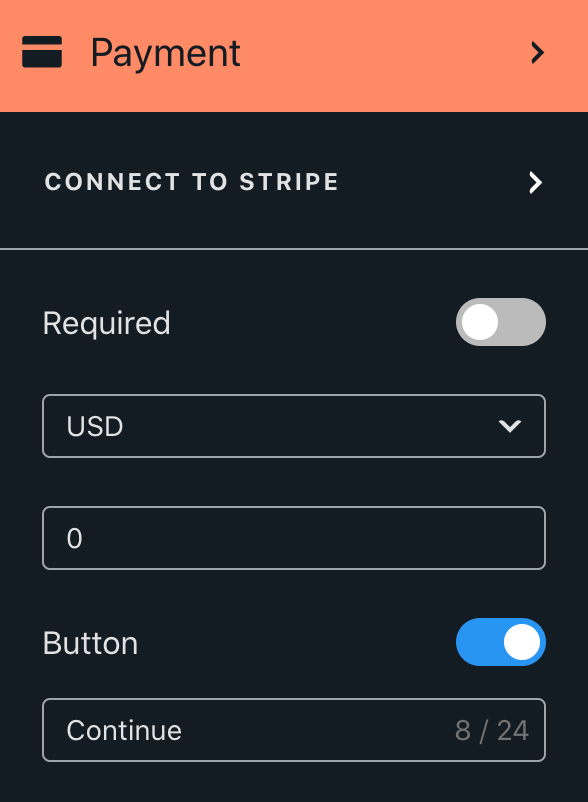Click the USD text in the currency selector
588x802 pixels.
(x=95, y=427)
